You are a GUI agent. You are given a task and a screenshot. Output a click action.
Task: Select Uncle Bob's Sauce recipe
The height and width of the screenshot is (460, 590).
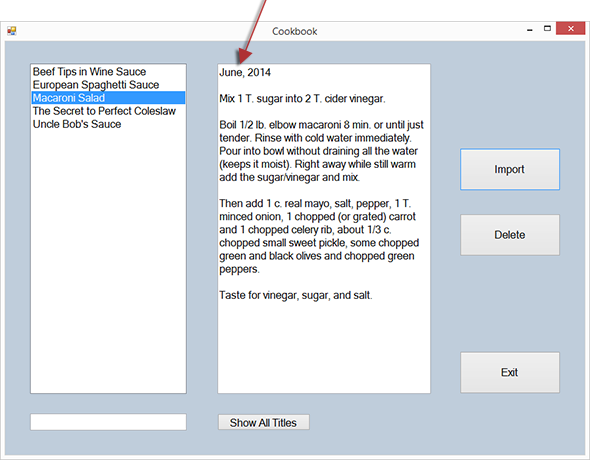coord(77,124)
